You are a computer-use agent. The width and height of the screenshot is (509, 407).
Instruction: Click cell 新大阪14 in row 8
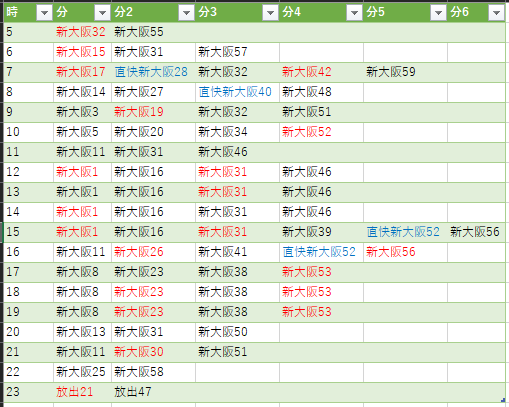(81, 92)
